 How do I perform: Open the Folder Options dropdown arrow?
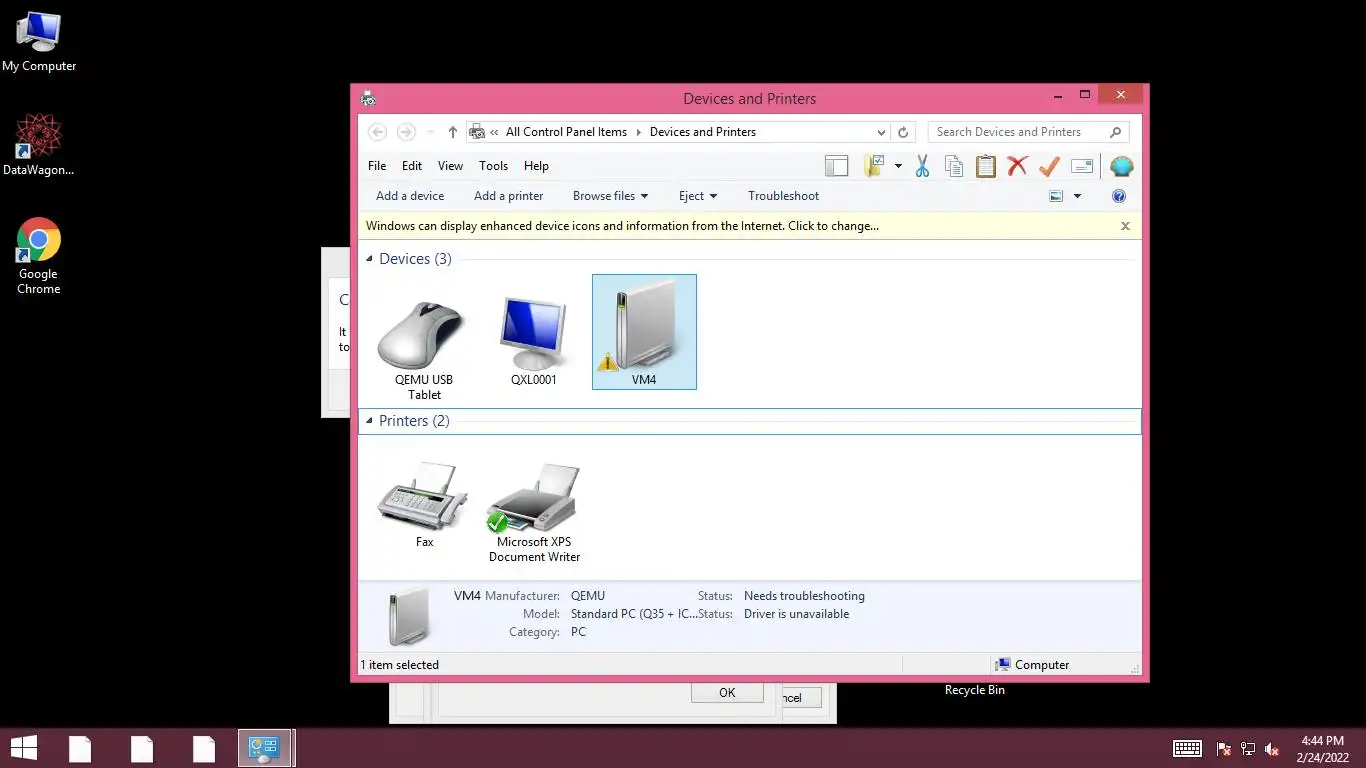(898, 166)
